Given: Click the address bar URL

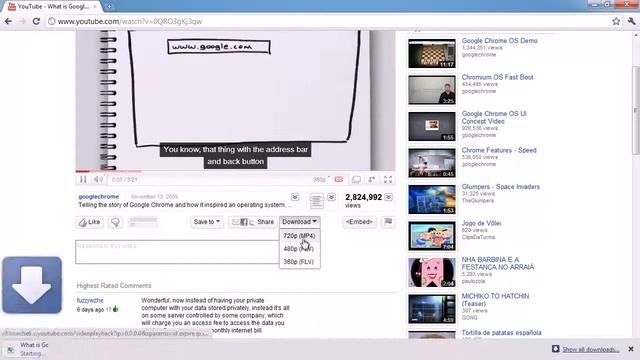Looking at the screenshot, I should point(130,21).
